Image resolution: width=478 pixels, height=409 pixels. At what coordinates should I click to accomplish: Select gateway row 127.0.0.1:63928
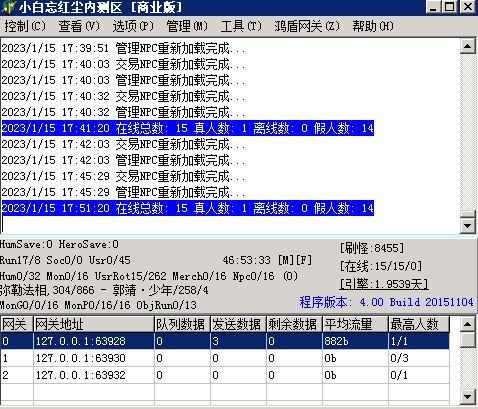tap(225, 341)
